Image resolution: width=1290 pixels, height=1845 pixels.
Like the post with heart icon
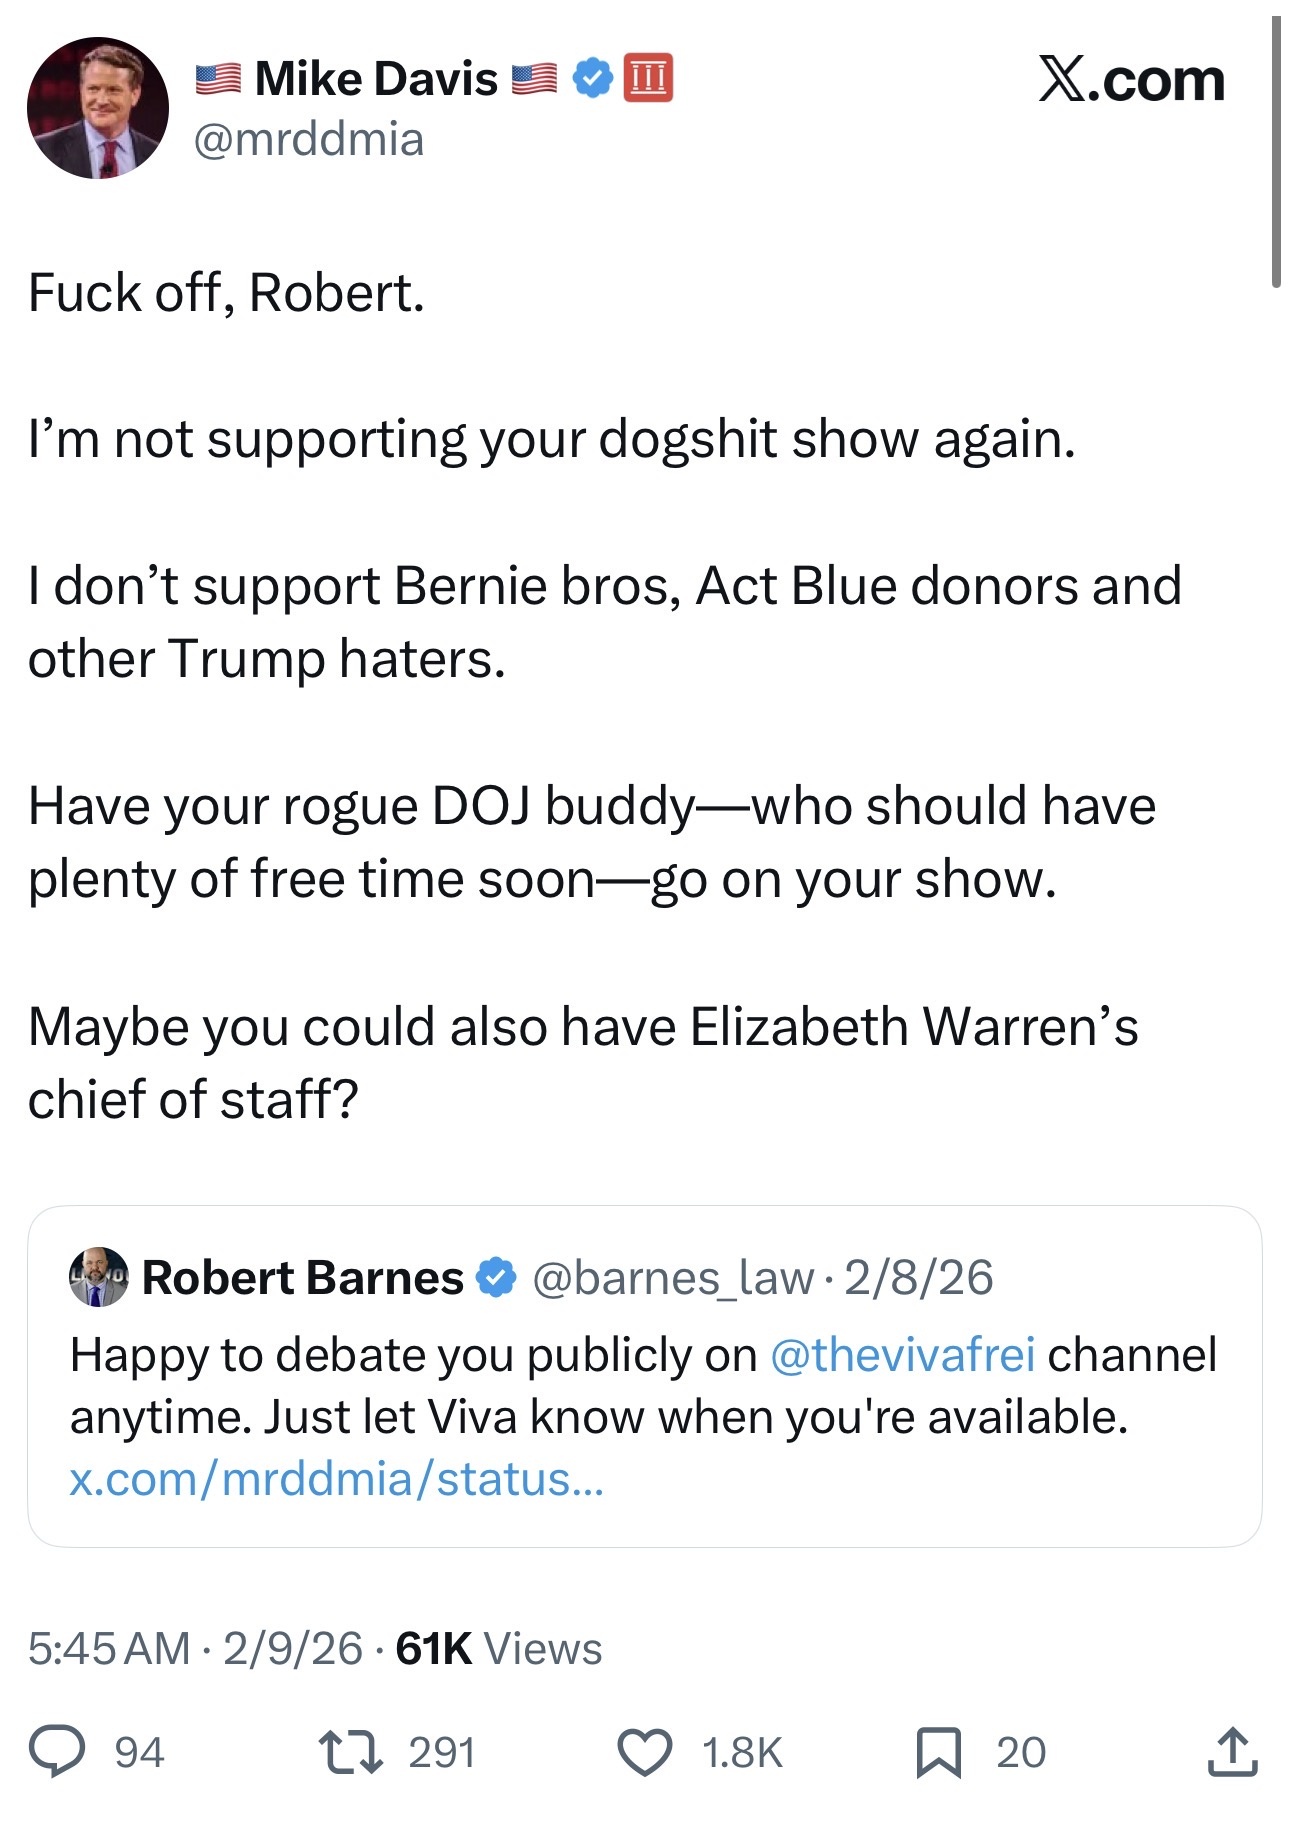[x=644, y=1752]
